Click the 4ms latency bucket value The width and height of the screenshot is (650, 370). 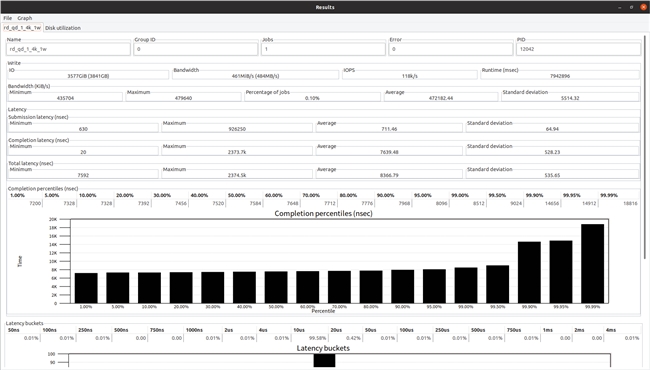(x=632, y=338)
